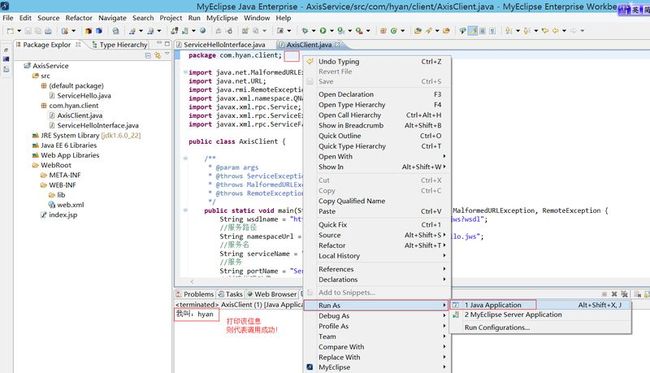The width and height of the screenshot is (650, 373).
Task: Expand the Debug As submenu
Action: click(377, 316)
